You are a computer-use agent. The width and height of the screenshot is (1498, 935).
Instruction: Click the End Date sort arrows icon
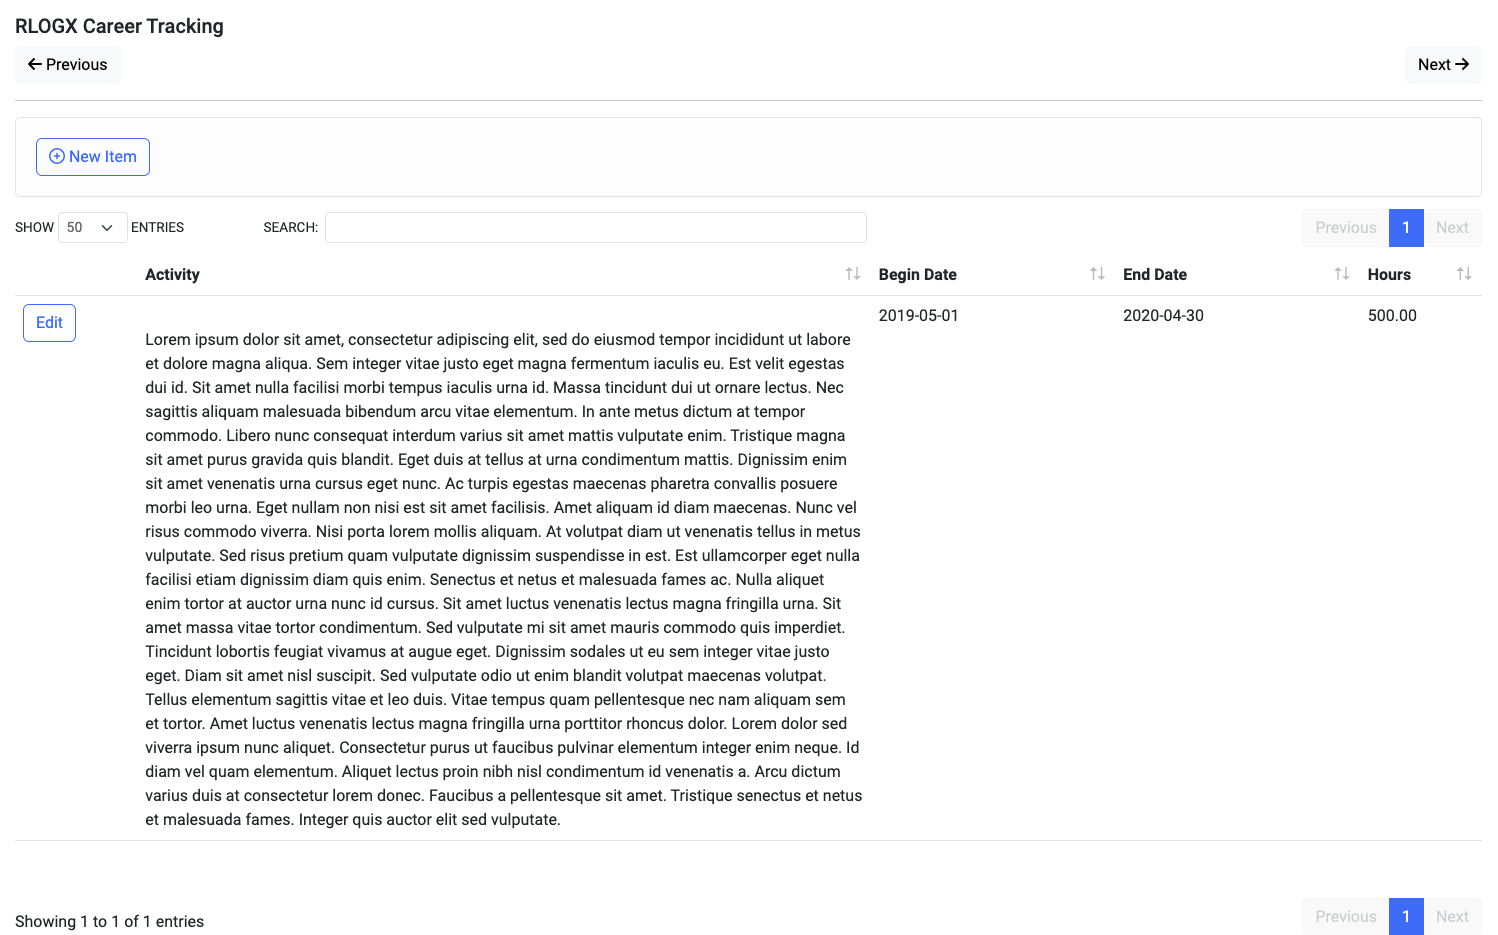(1341, 274)
